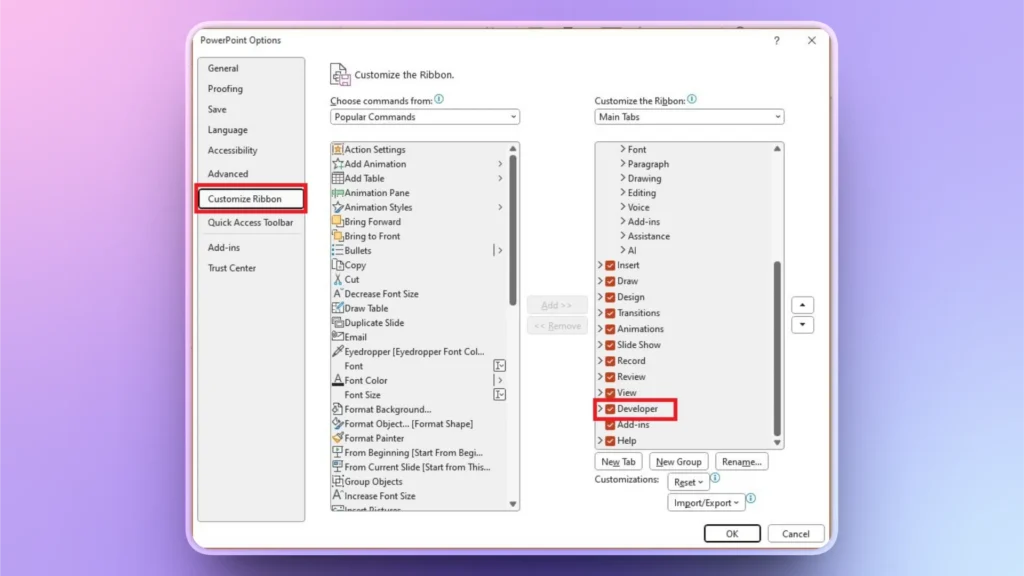Open the Trust Center settings page
Image resolution: width=1024 pixels, height=576 pixels.
[234, 268]
